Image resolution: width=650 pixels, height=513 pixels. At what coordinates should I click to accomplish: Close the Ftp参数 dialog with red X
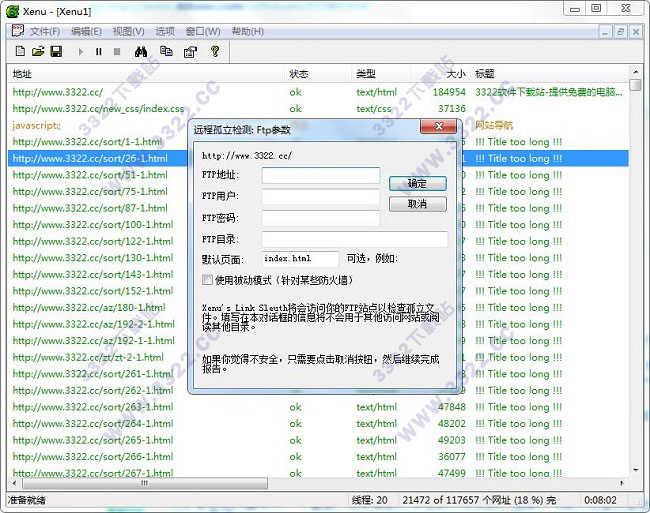click(x=439, y=126)
